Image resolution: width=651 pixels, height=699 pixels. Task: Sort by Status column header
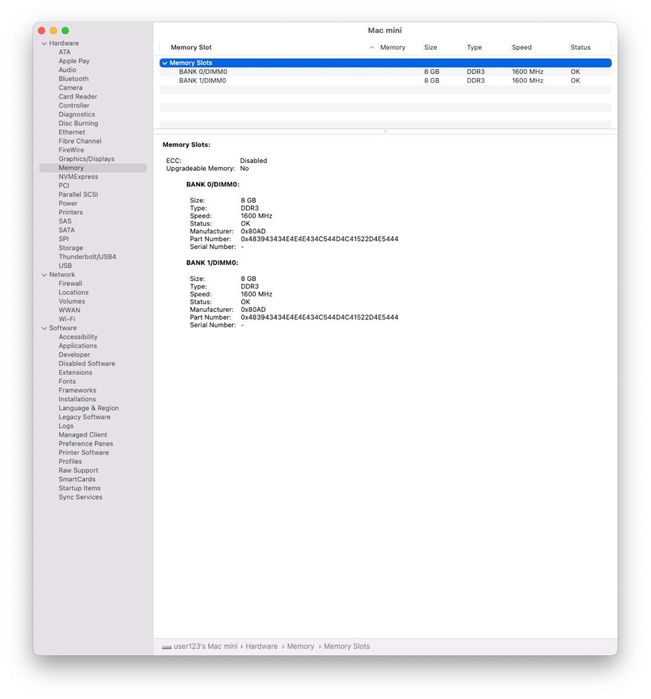click(580, 47)
